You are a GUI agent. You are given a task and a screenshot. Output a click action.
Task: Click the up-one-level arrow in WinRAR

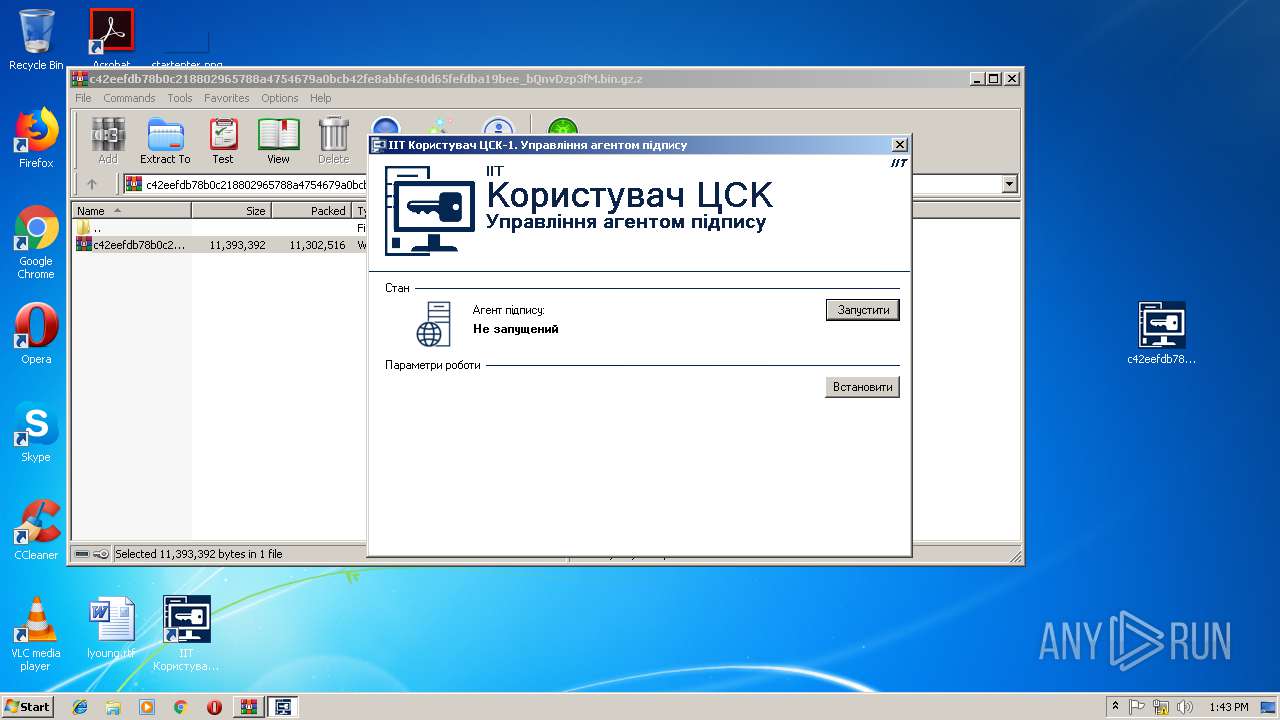[x=92, y=184]
